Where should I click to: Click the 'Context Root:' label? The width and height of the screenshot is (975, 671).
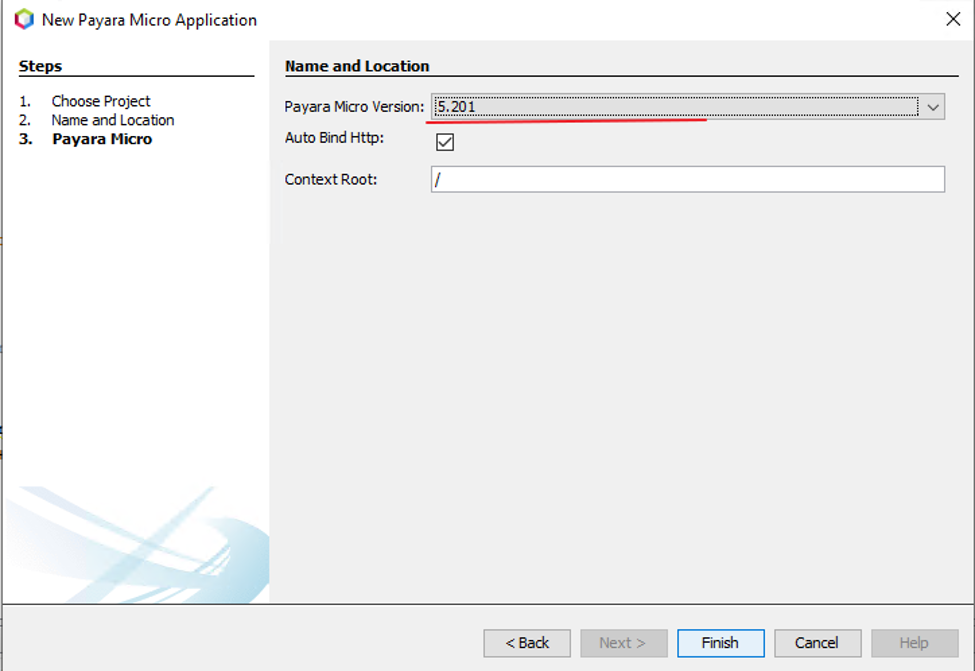click(331, 180)
